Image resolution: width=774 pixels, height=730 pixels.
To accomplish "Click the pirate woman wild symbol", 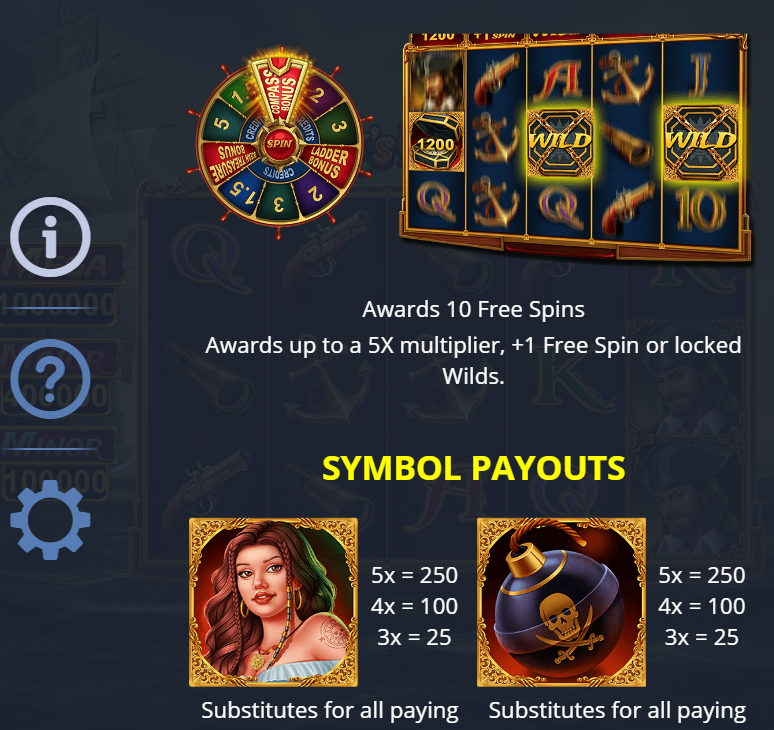I will point(273,602).
